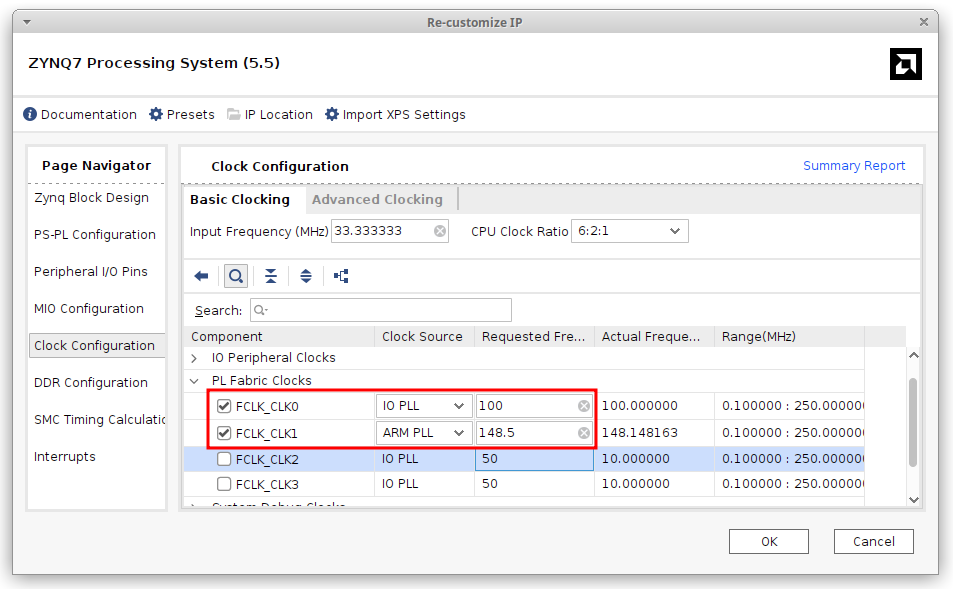Select FCLK_CLK3 row label
This screenshot has height=589, width=953.
click(x=267, y=484)
